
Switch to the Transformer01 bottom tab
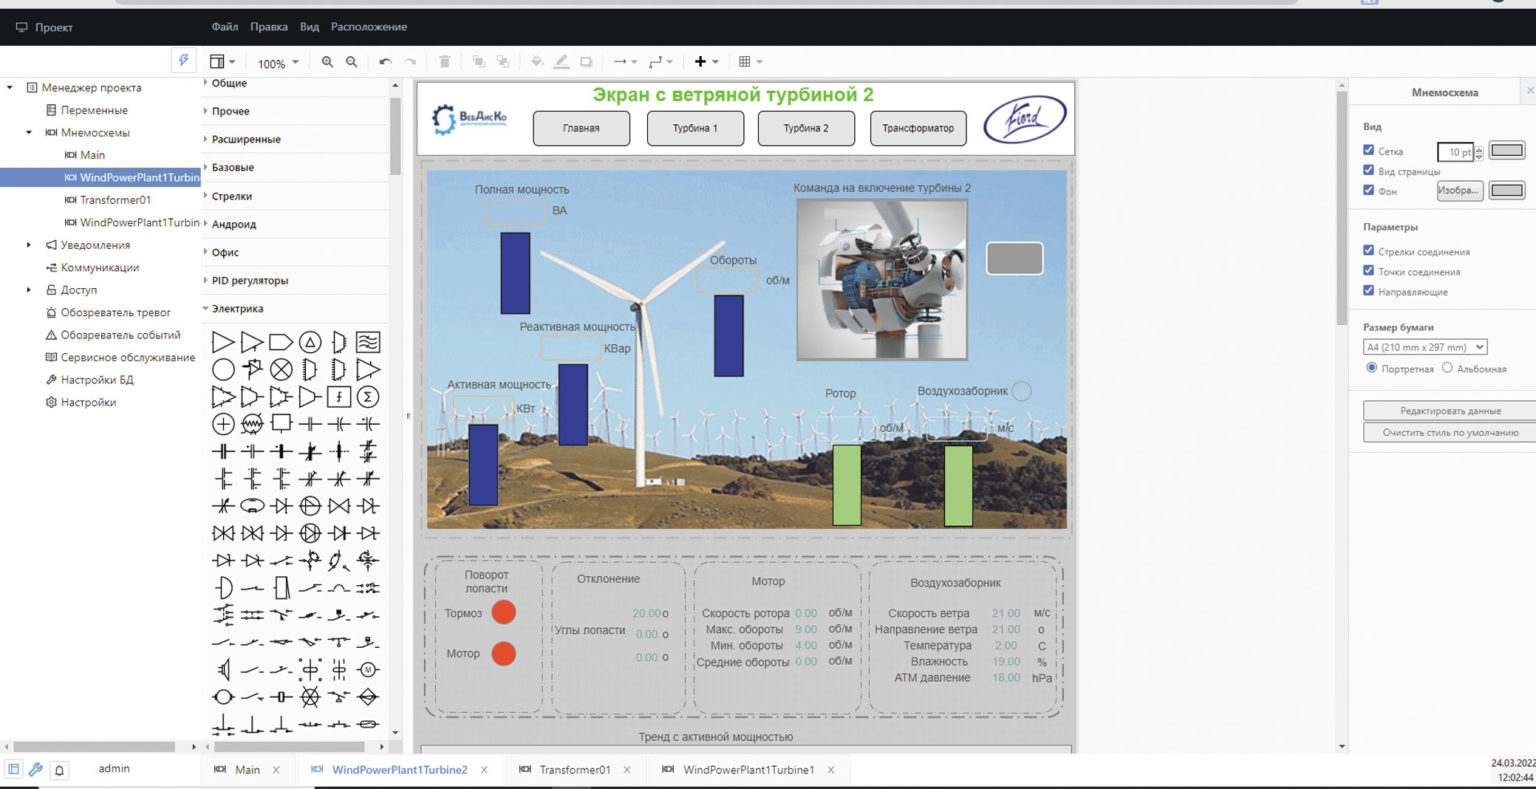point(574,770)
